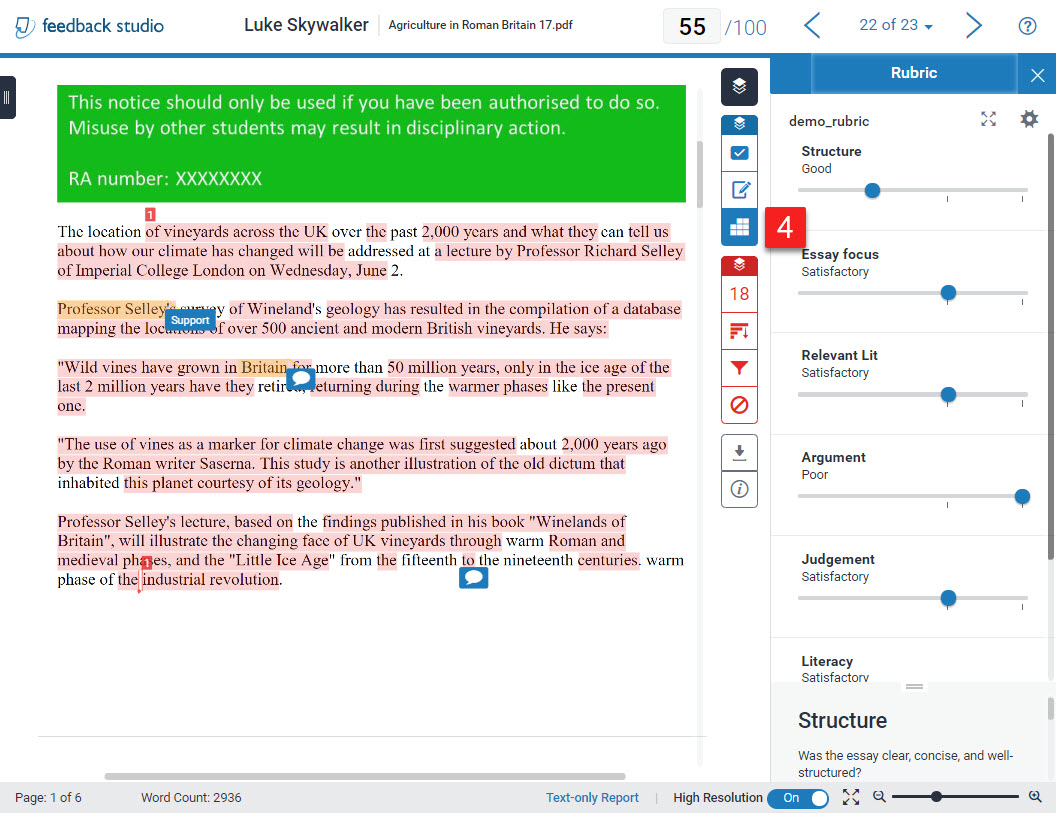Image resolution: width=1056 pixels, height=813 pixels.
Task: Open the rubric scorecard icon in toolbar
Action: tap(739, 228)
